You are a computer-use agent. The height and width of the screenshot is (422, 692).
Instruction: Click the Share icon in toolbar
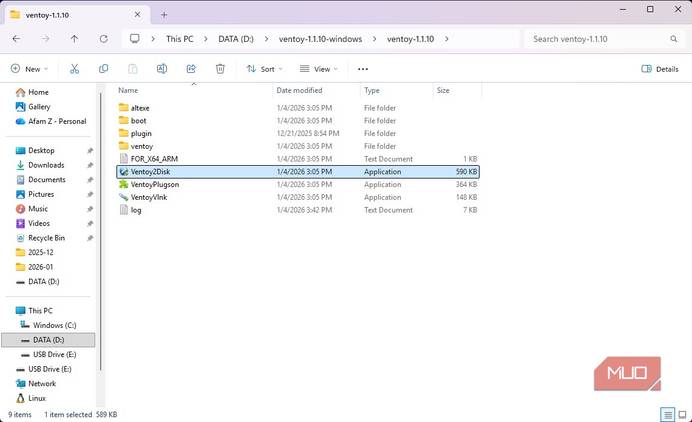coord(191,69)
